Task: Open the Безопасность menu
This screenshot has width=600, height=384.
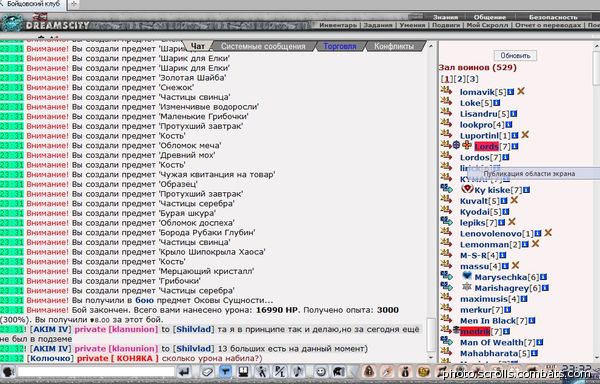Action: coord(553,17)
